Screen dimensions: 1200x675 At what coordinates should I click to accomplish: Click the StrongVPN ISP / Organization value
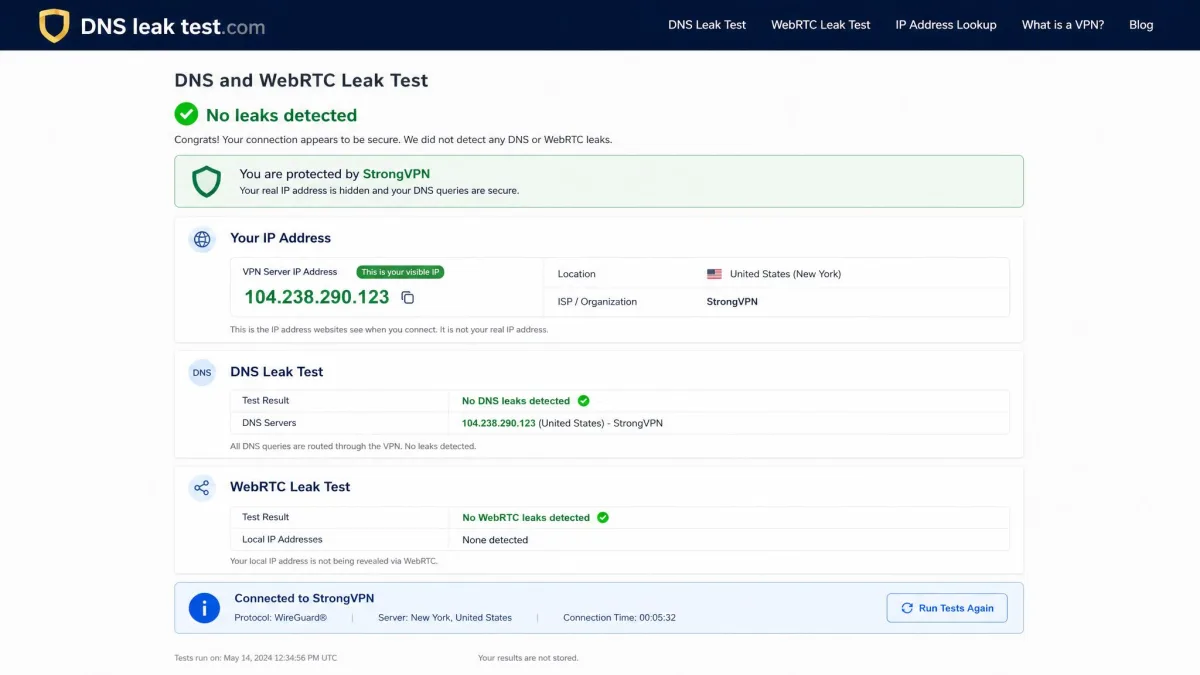tap(732, 302)
